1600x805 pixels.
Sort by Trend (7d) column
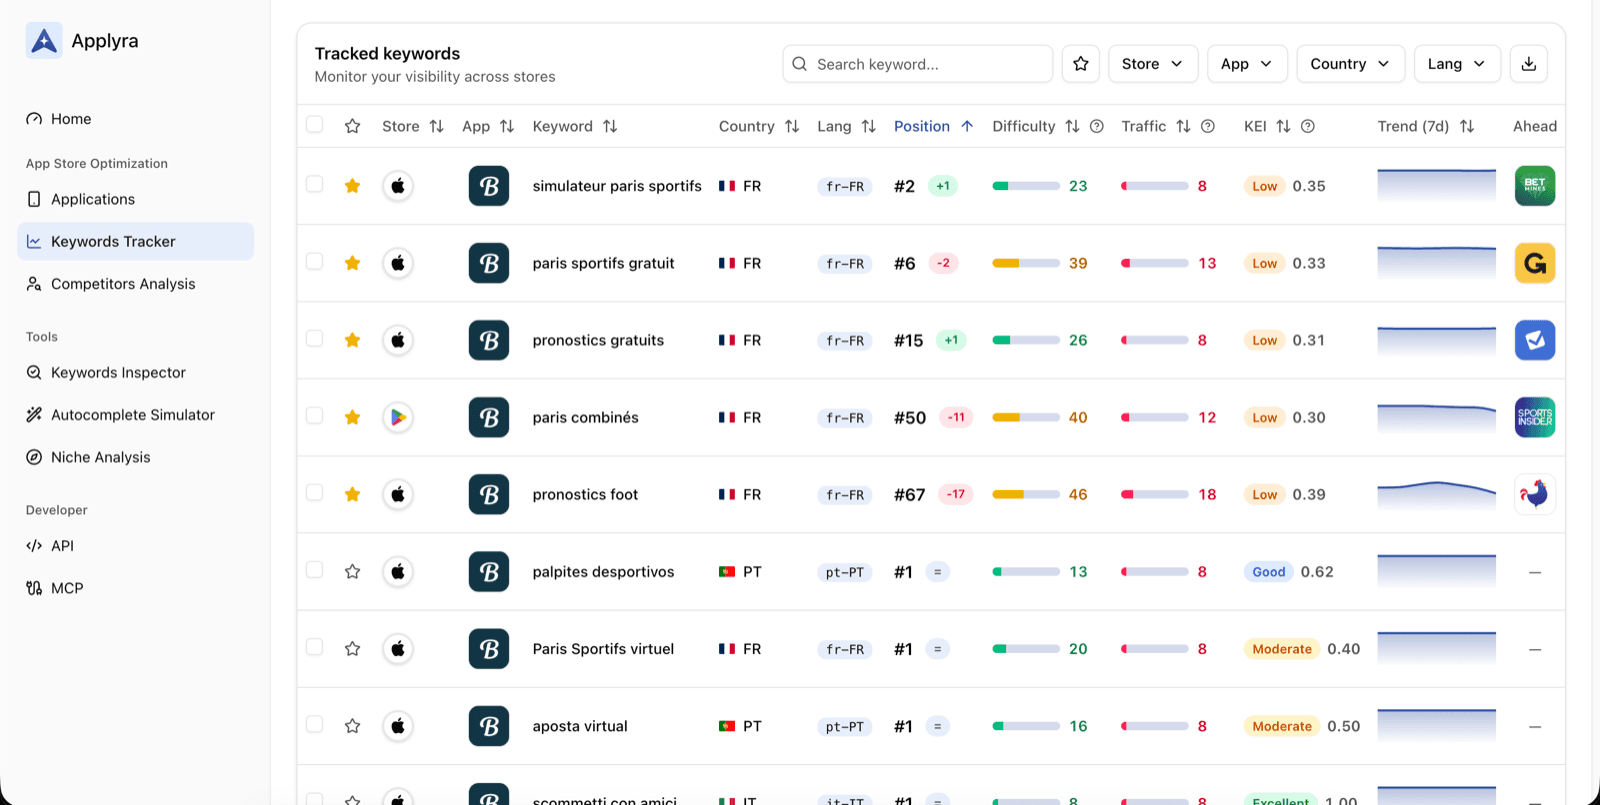coord(1426,126)
